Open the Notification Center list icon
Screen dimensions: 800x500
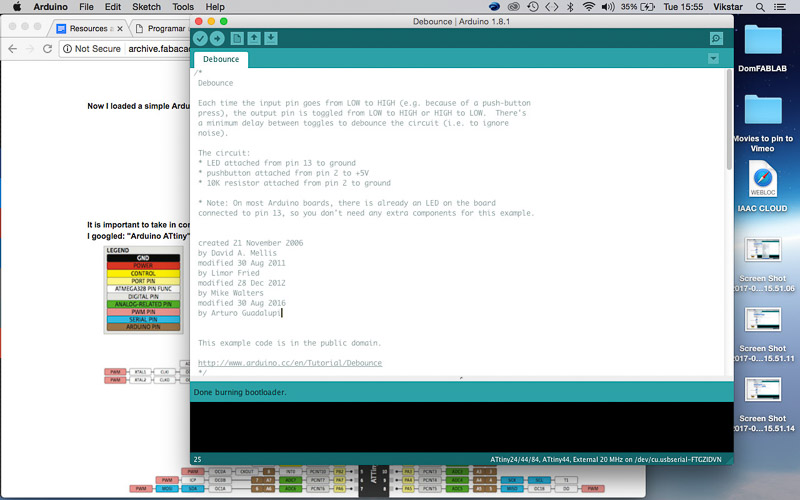780,7
